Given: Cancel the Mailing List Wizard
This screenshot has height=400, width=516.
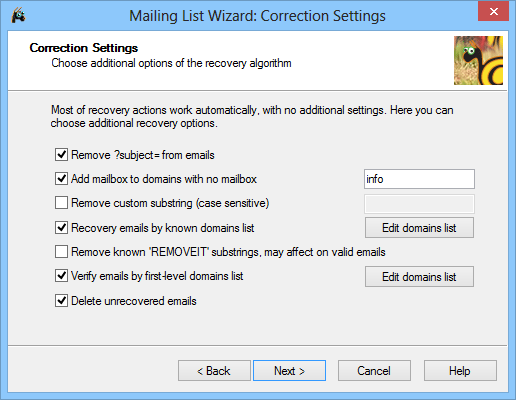Looking at the screenshot, I should coord(374,370).
